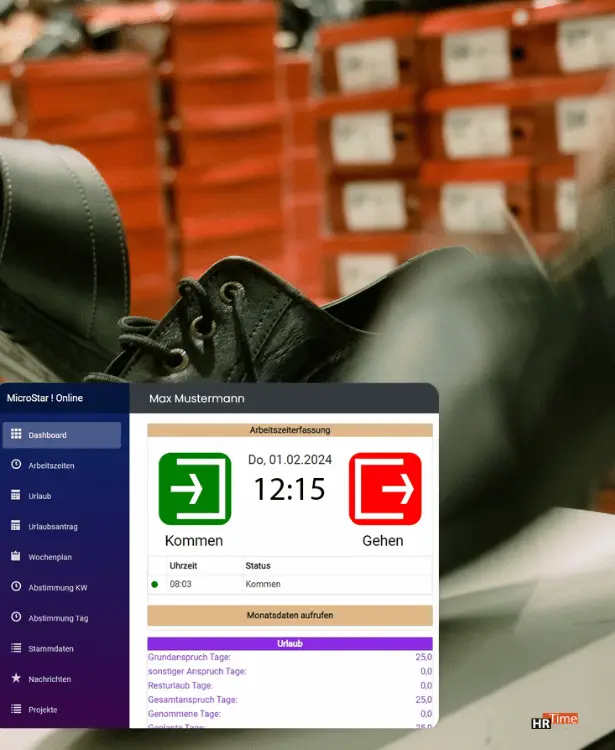
Task: Click the Wochenplan clipboard icon
Action: [16, 556]
